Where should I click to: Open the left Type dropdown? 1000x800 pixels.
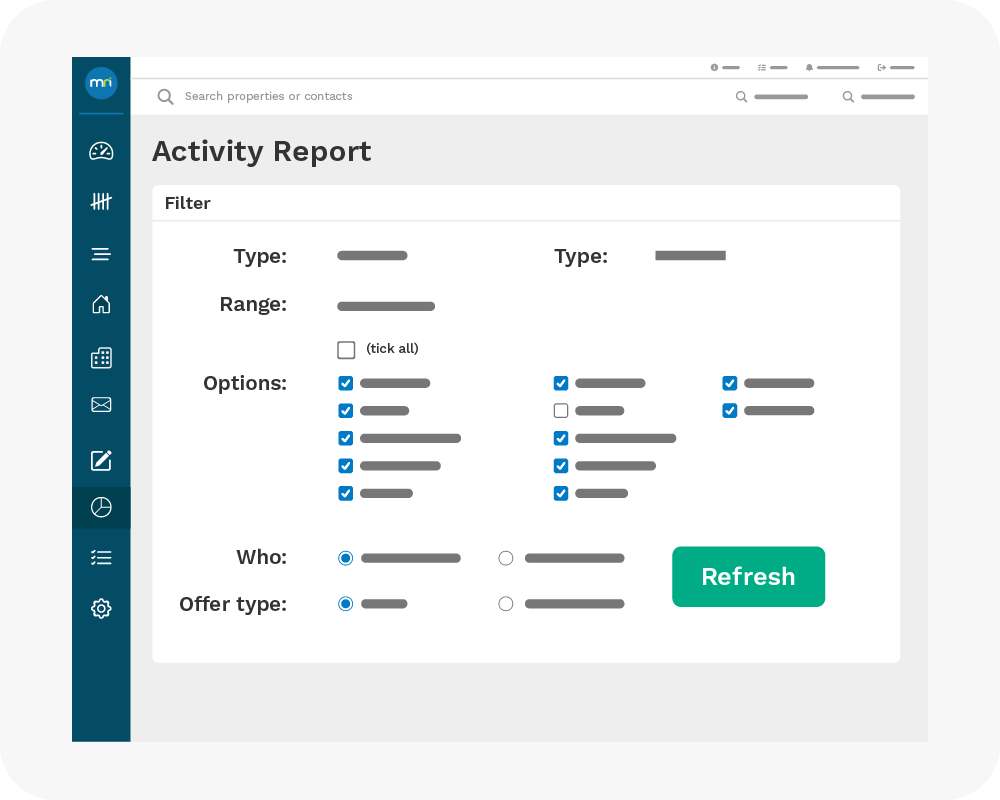[x=372, y=256]
